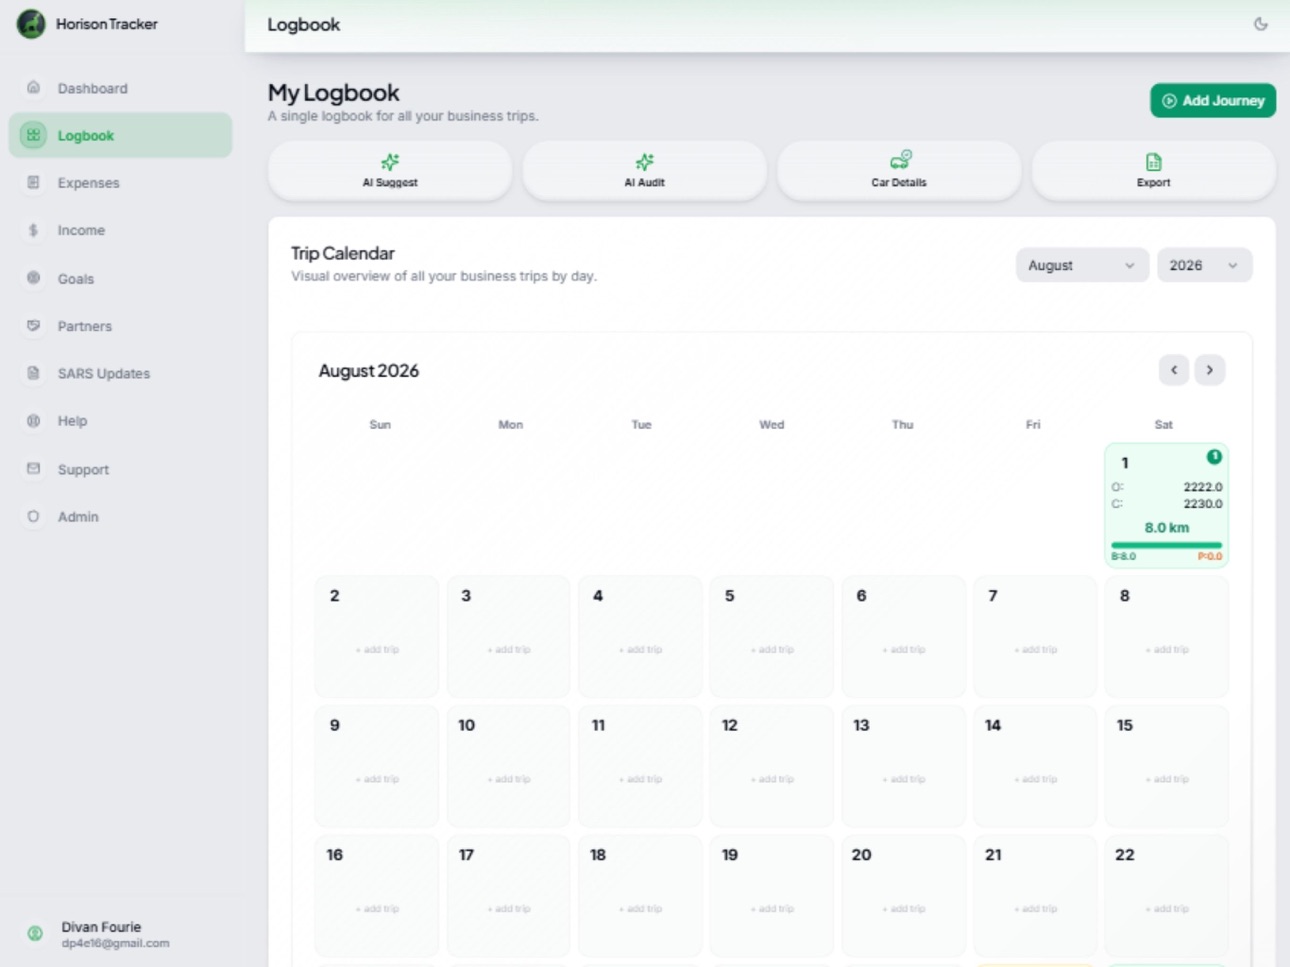The image size is (1290, 967).
Task: Click the Horison Tracker logo icon
Action: [x=31, y=24]
